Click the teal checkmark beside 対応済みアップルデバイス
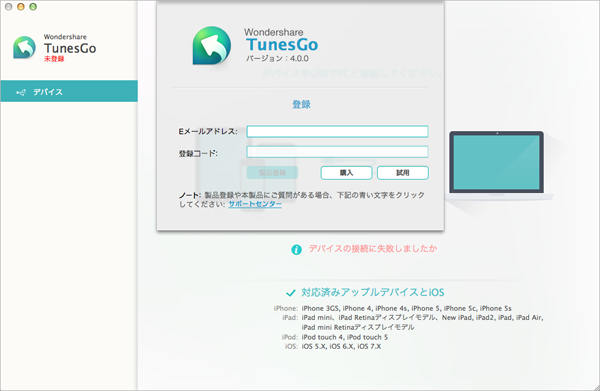This screenshot has width=600, height=391. click(290, 293)
